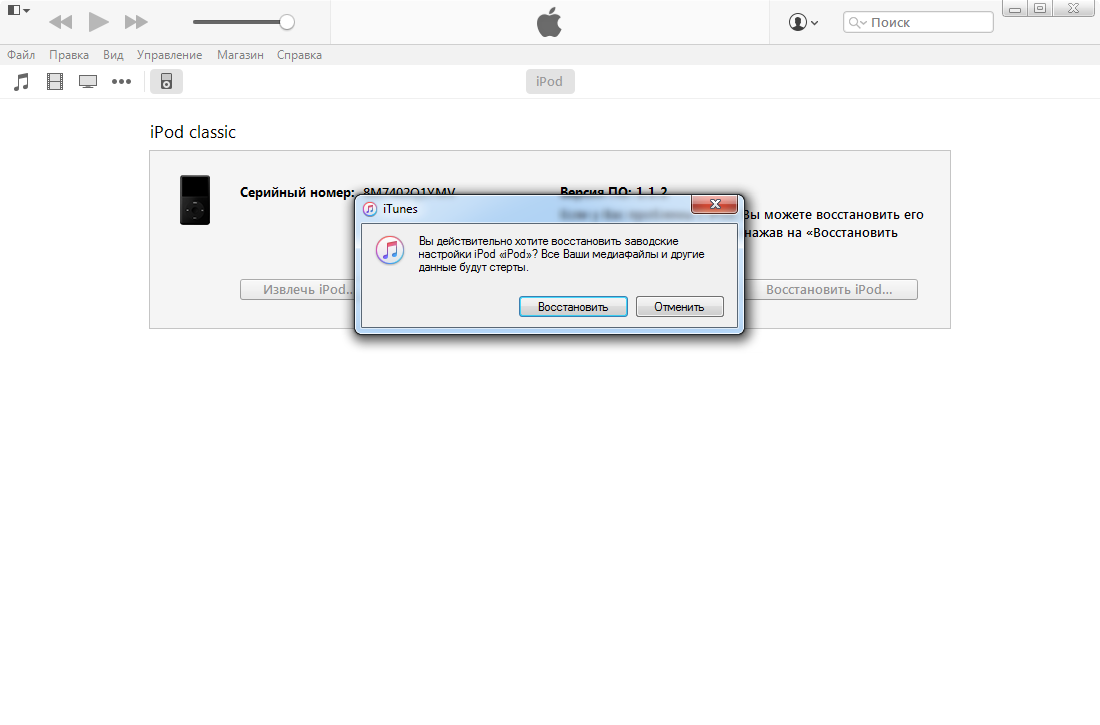Click the Apple logo in the header
Image resolution: width=1100 pixels, height=725 pixels.
click(549, 22)
